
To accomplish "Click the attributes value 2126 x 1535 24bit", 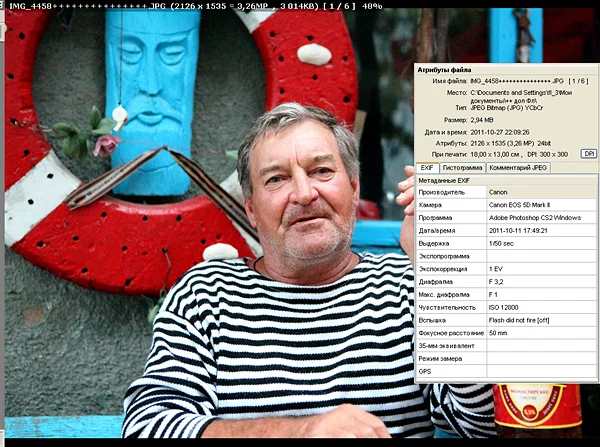I will tap(510, 143).
